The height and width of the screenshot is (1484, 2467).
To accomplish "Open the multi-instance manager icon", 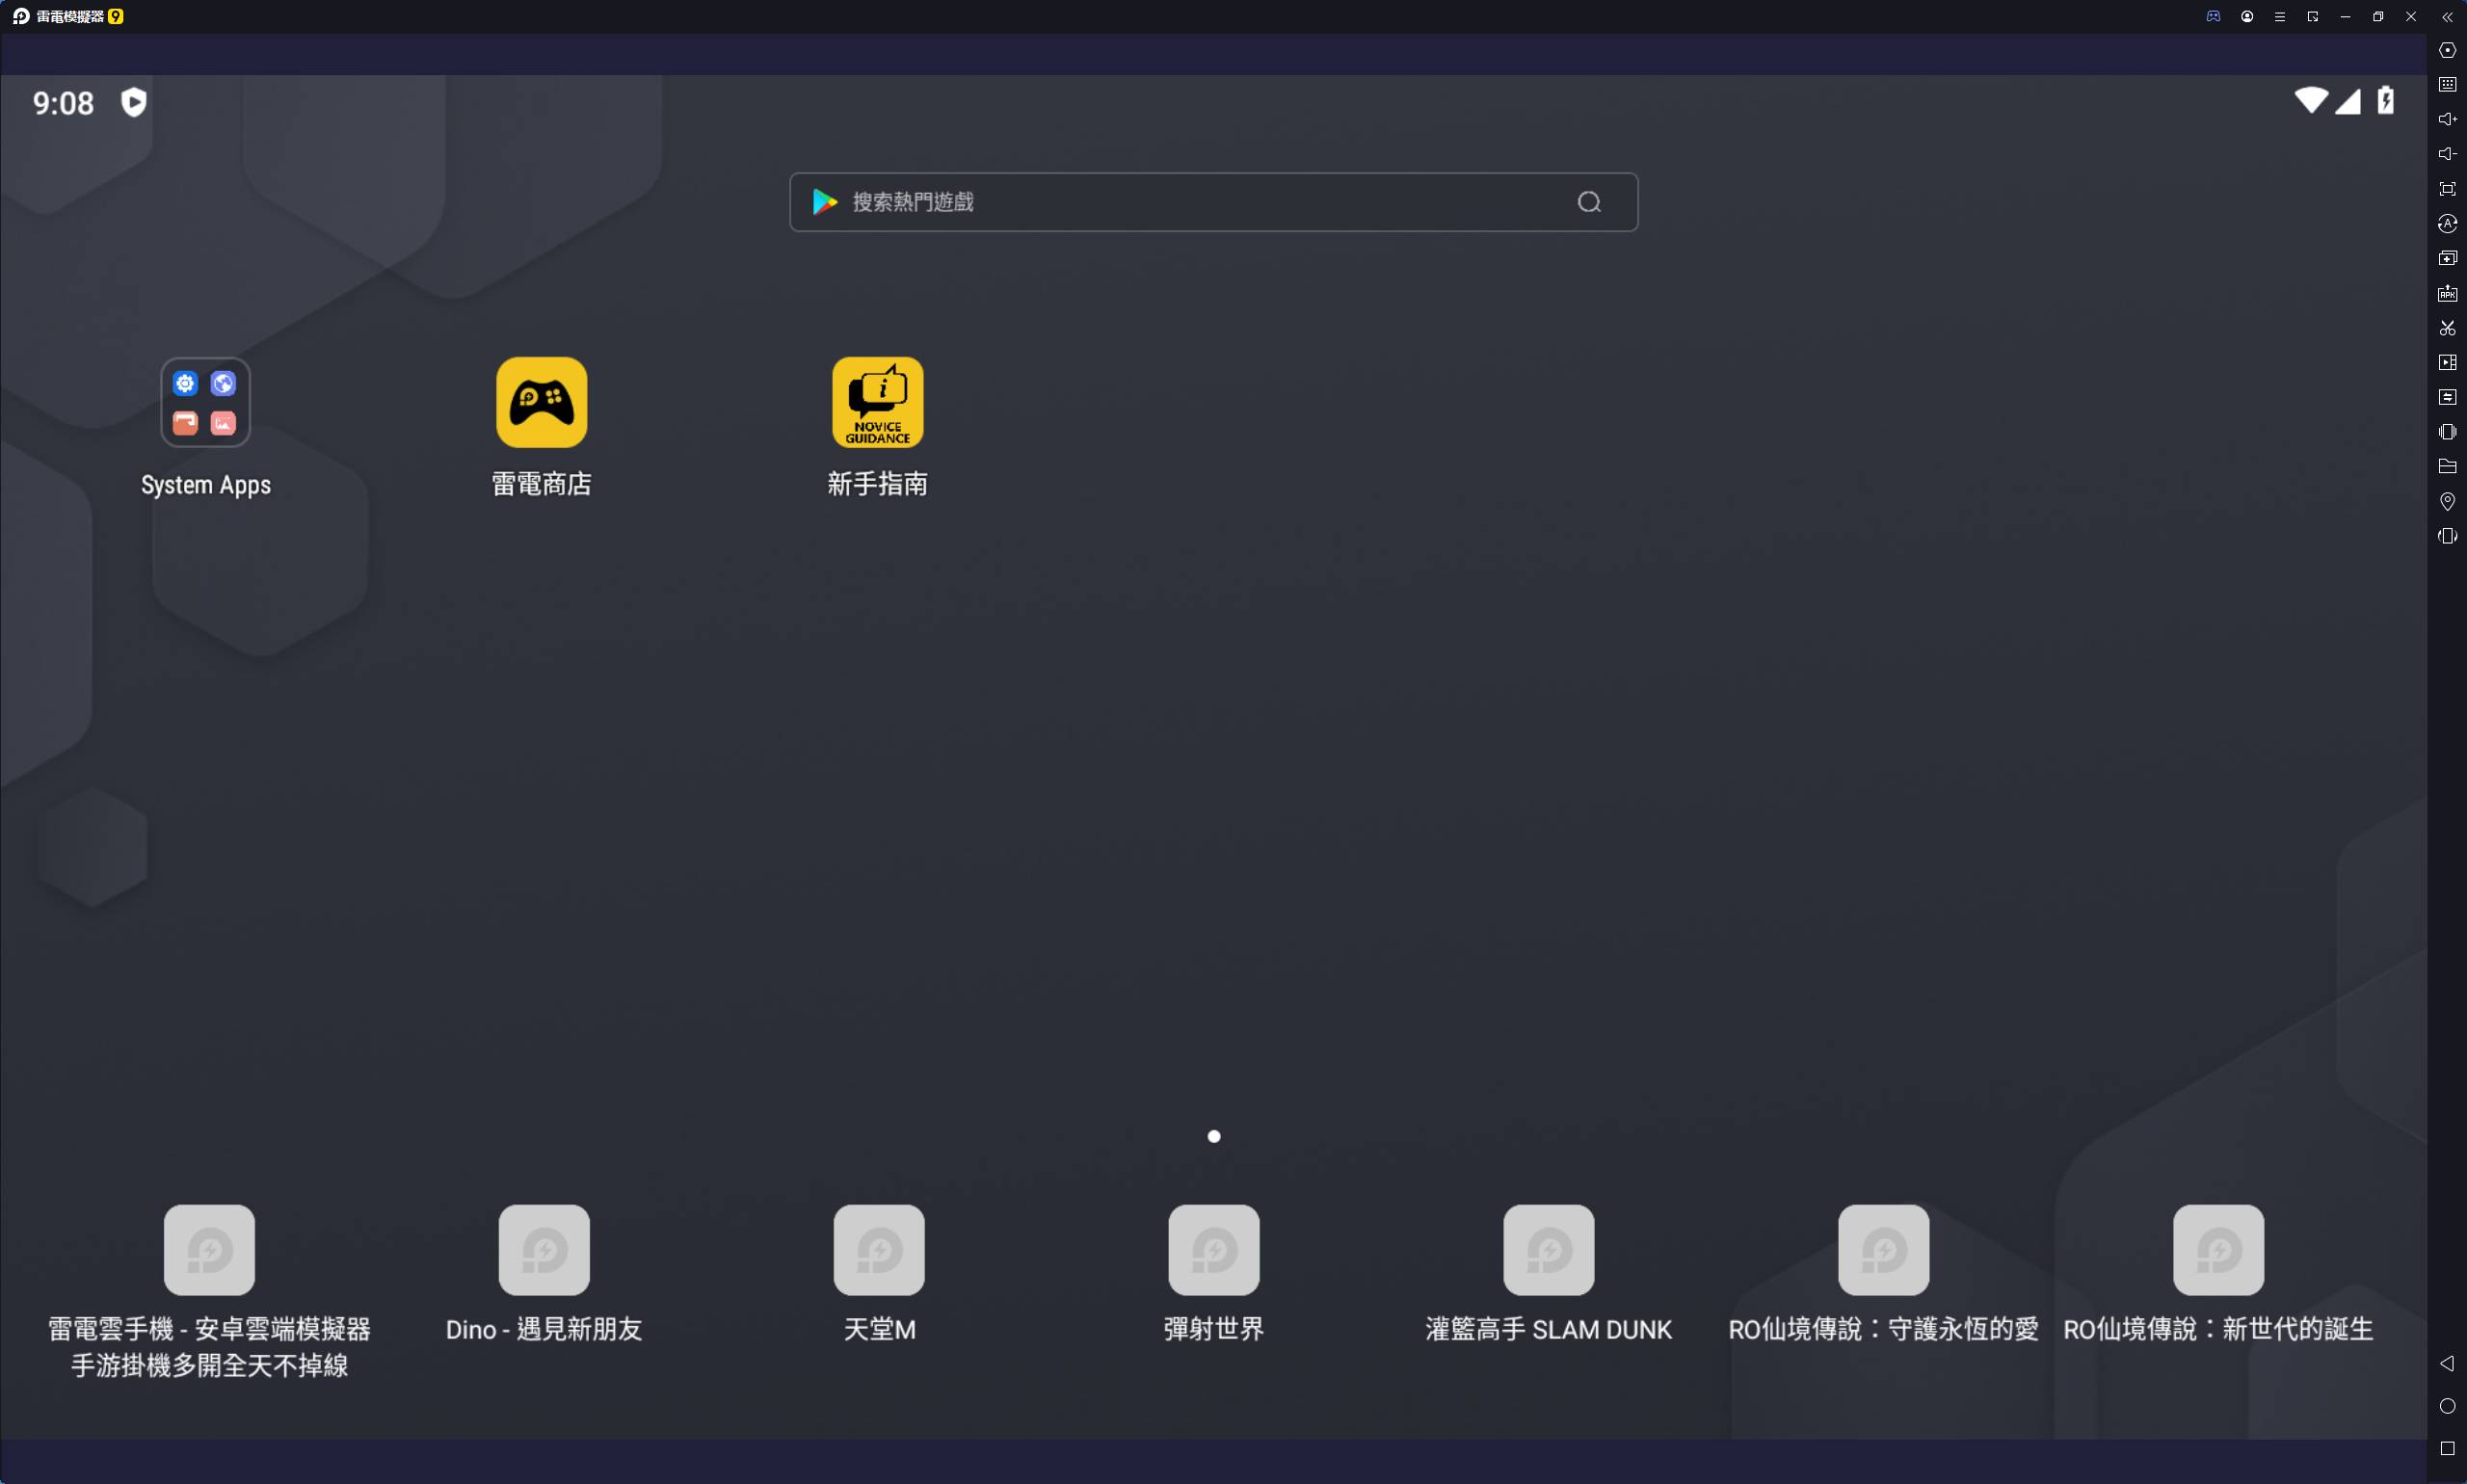I will (x=2447, y=258).
